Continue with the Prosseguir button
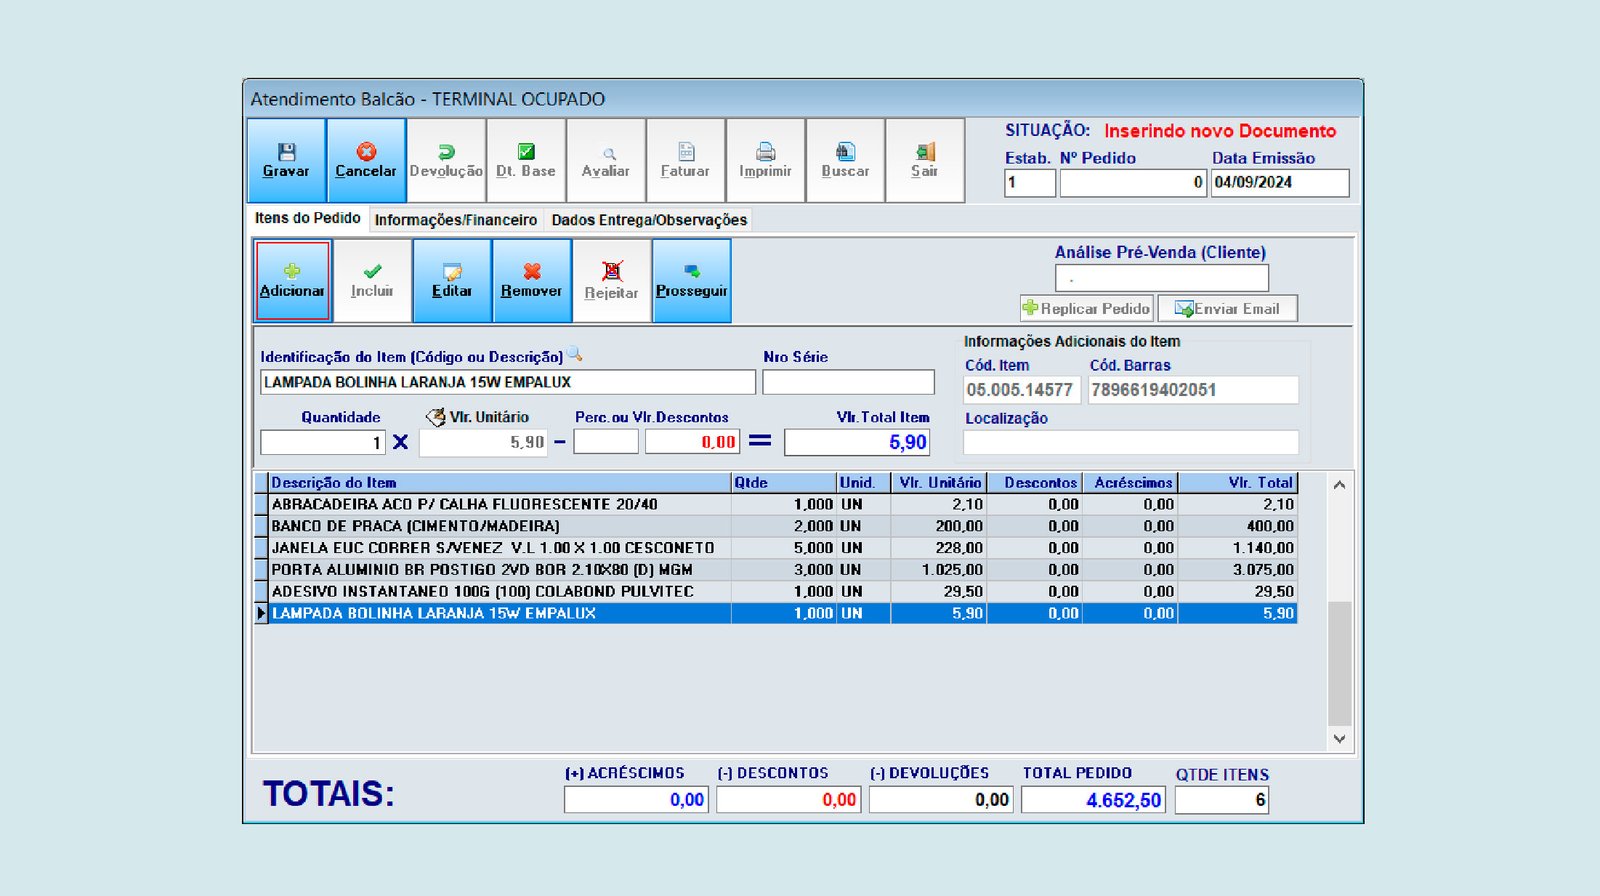Viewport: 1600px width, 896px height. (x=692, y=281)
